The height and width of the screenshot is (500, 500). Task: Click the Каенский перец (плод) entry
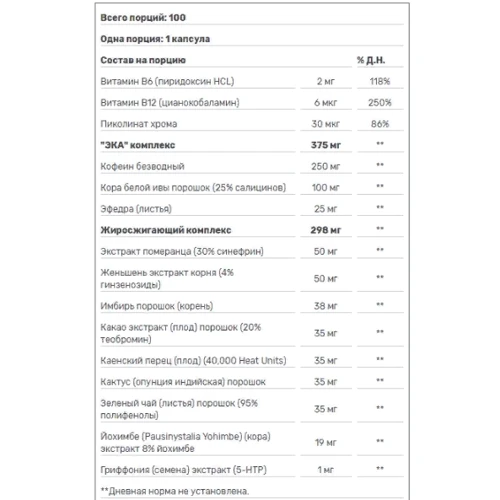(193, 361)
